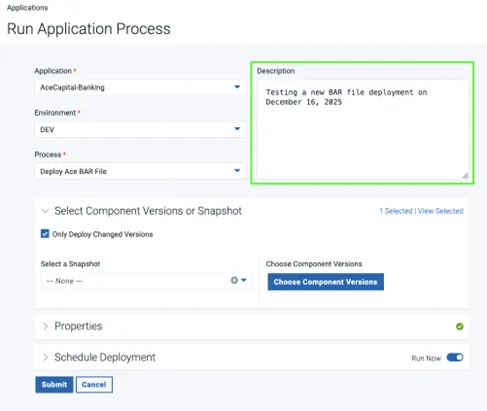Click the Run Application Process page heading
487x411 pixels.
point(89,29)
